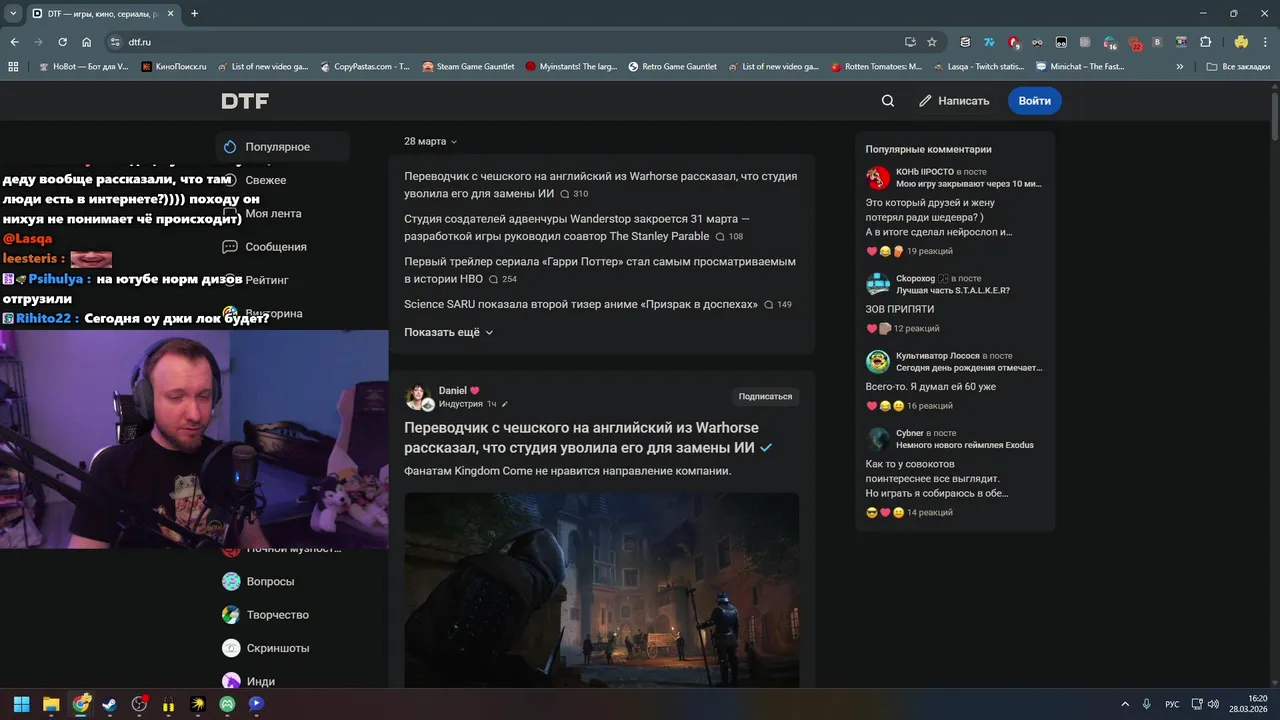Open OBS Studio from the taskbar
The width and height of the screenshot is (1280, 720).
pos(139,704)
